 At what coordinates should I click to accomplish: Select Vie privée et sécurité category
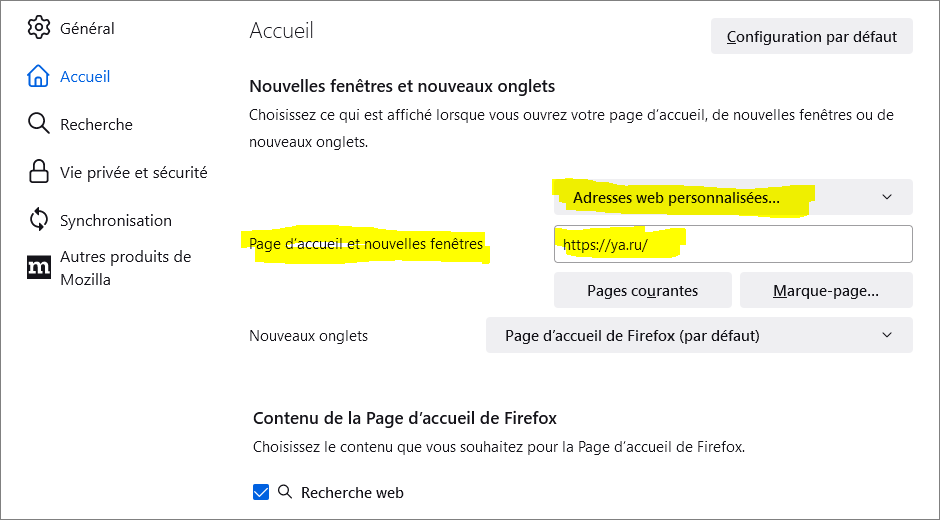(x=133, y=172)
